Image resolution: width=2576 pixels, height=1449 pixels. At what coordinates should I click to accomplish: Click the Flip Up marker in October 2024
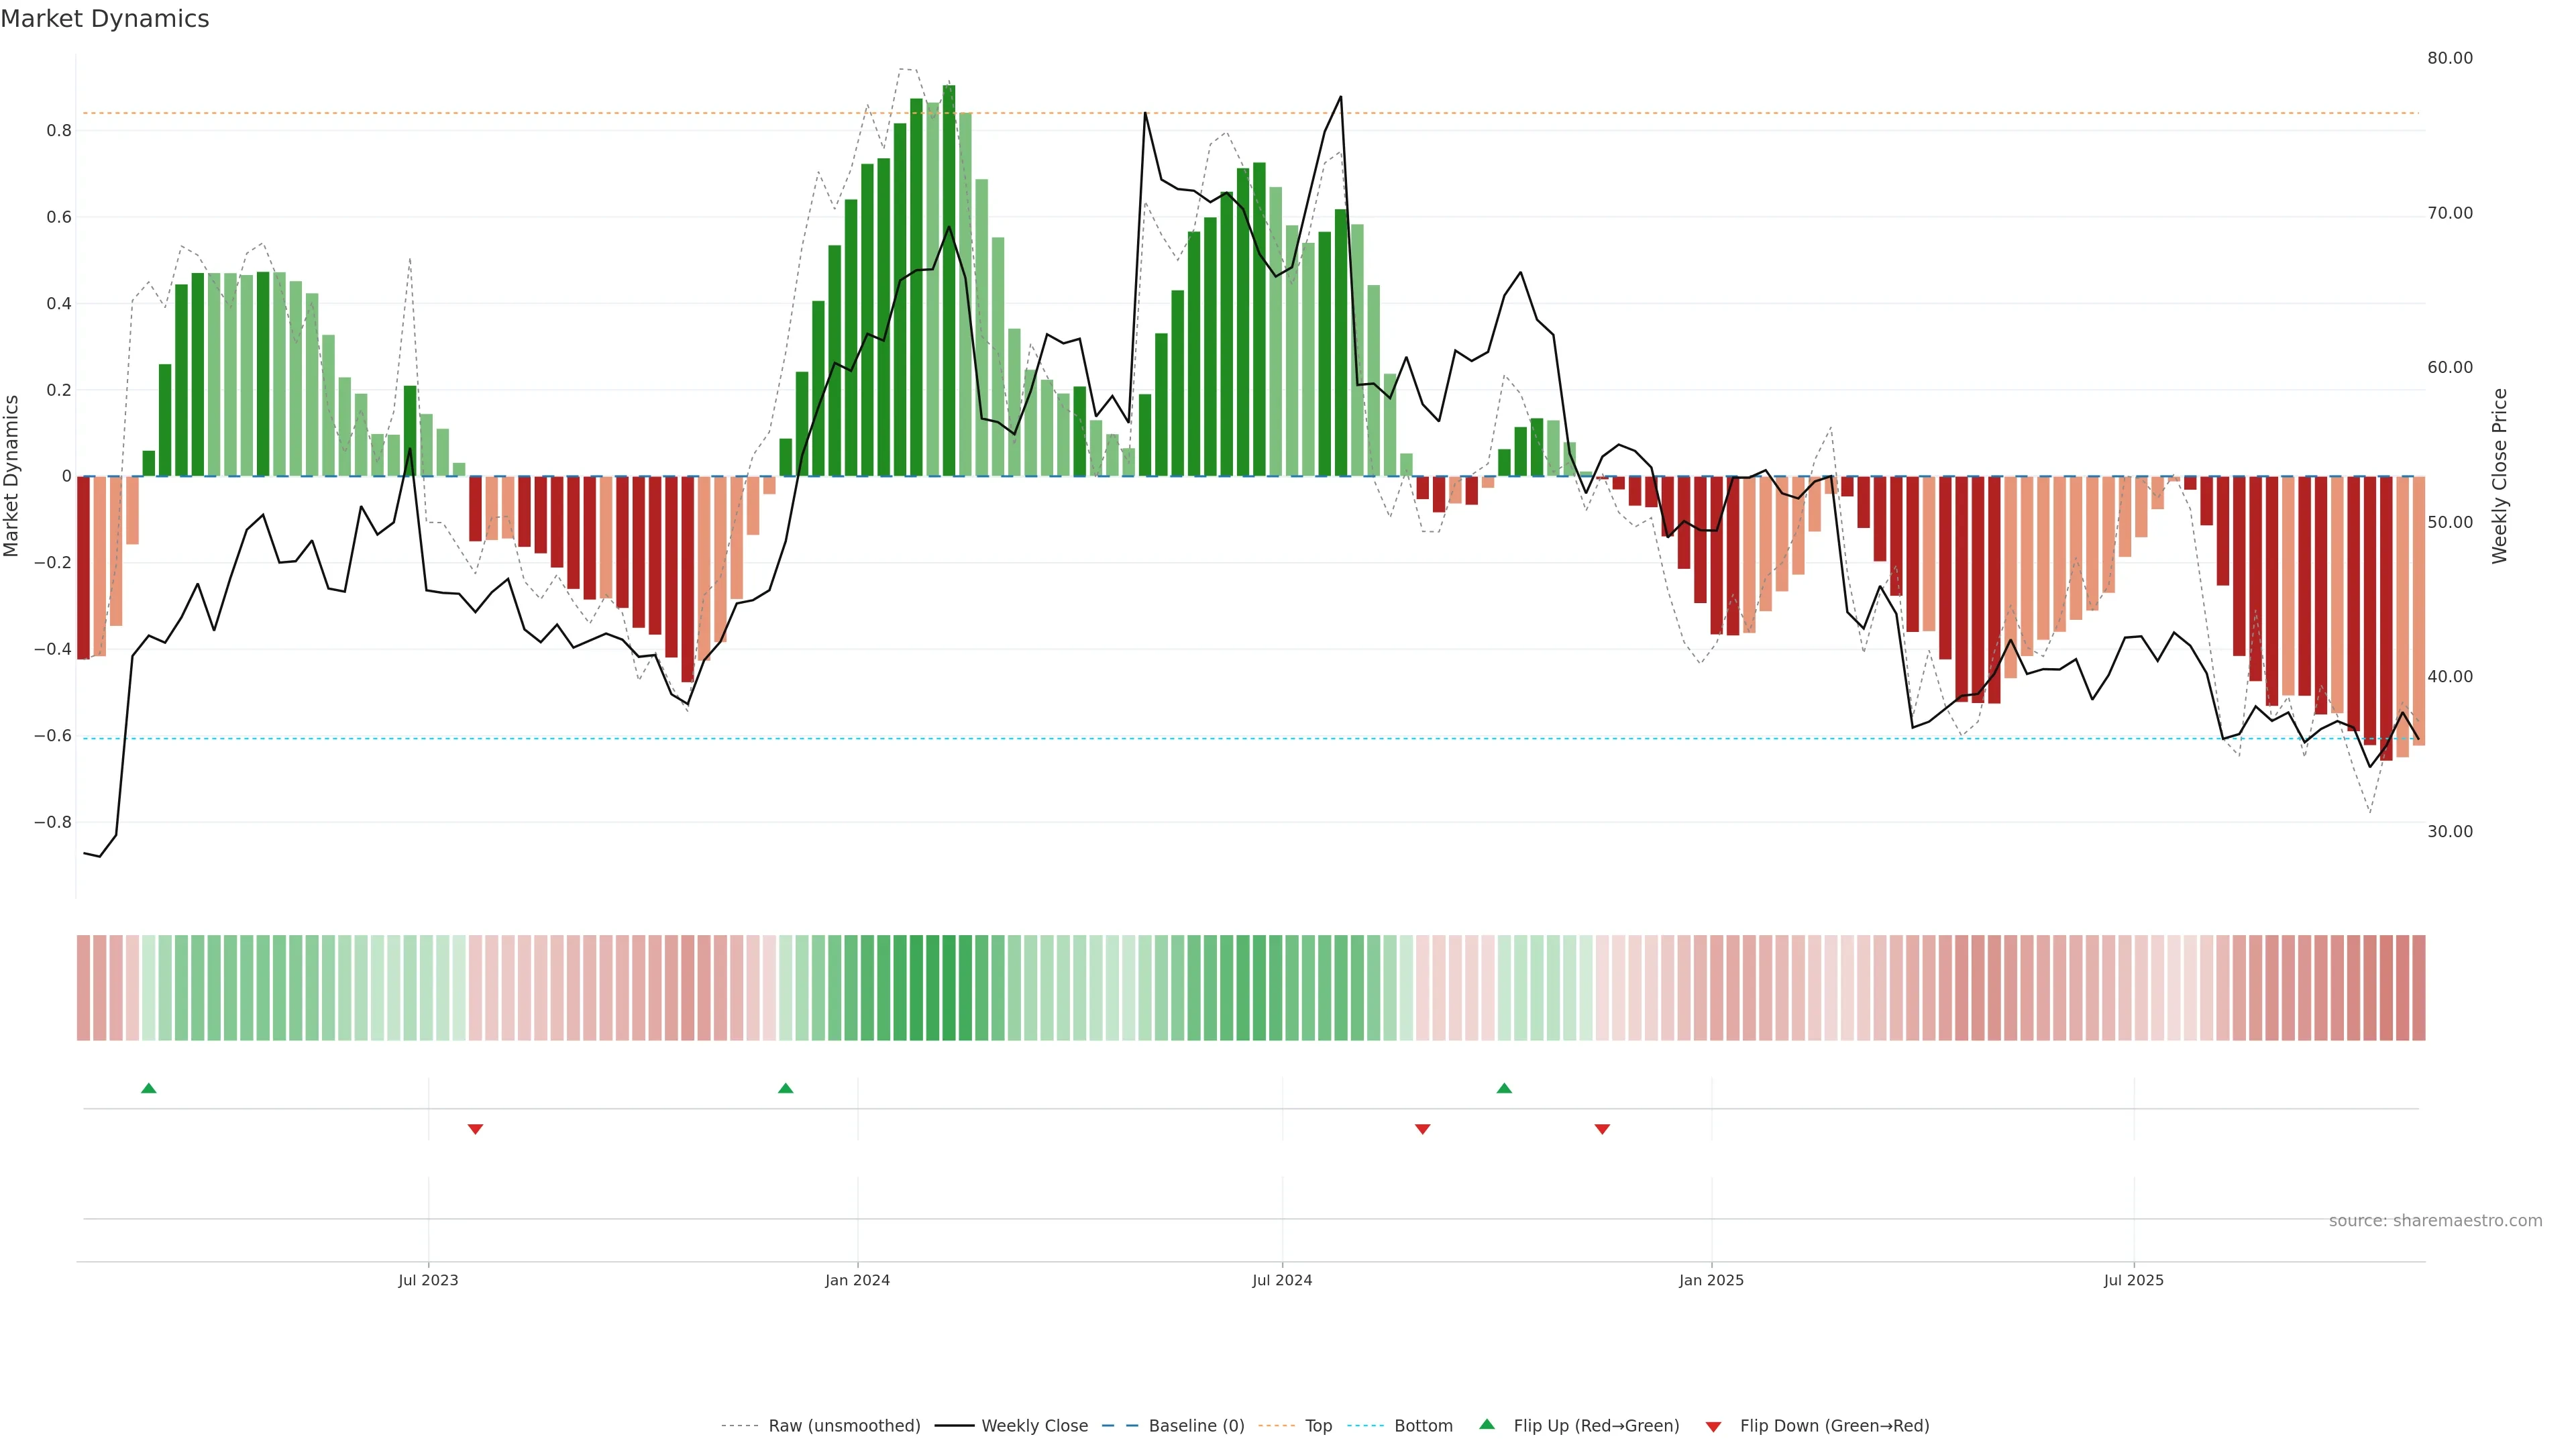pyautogui.click(x=1504, y=1088)
